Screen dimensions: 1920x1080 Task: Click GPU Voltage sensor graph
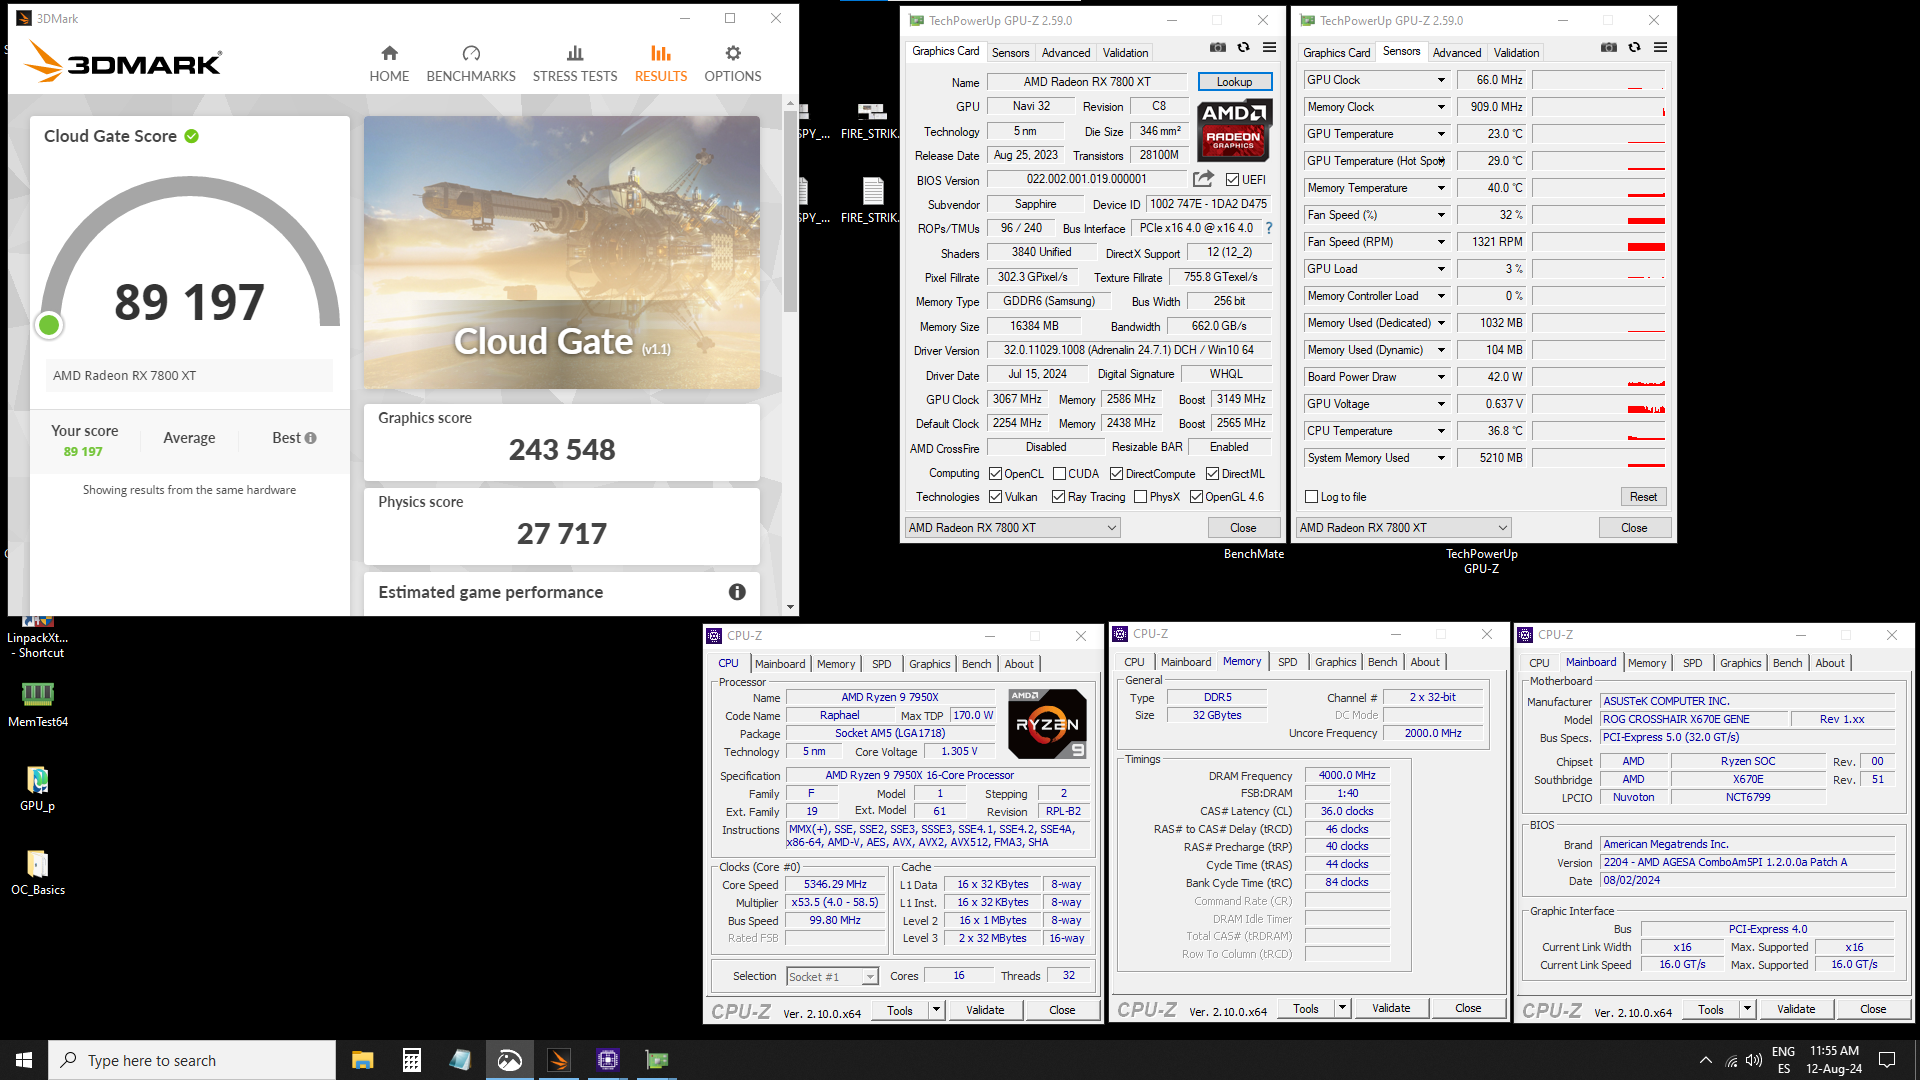tap(1598, 404)
